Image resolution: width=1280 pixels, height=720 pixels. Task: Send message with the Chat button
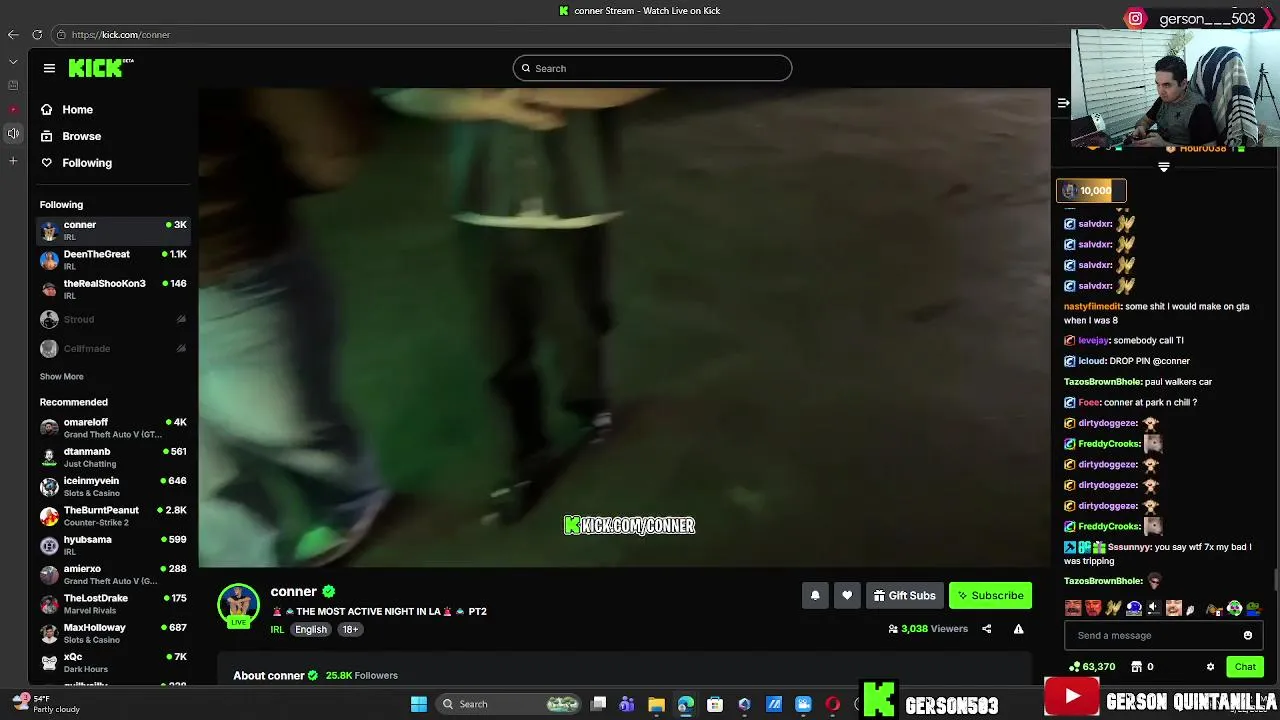click(x=1245, y=667)
